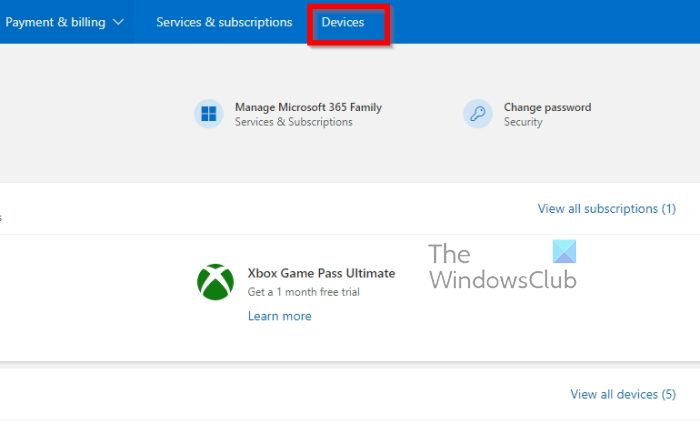This screenshot has width=700, height=424.
Task: Click the Change password key icon
Action: pos(478,113)
